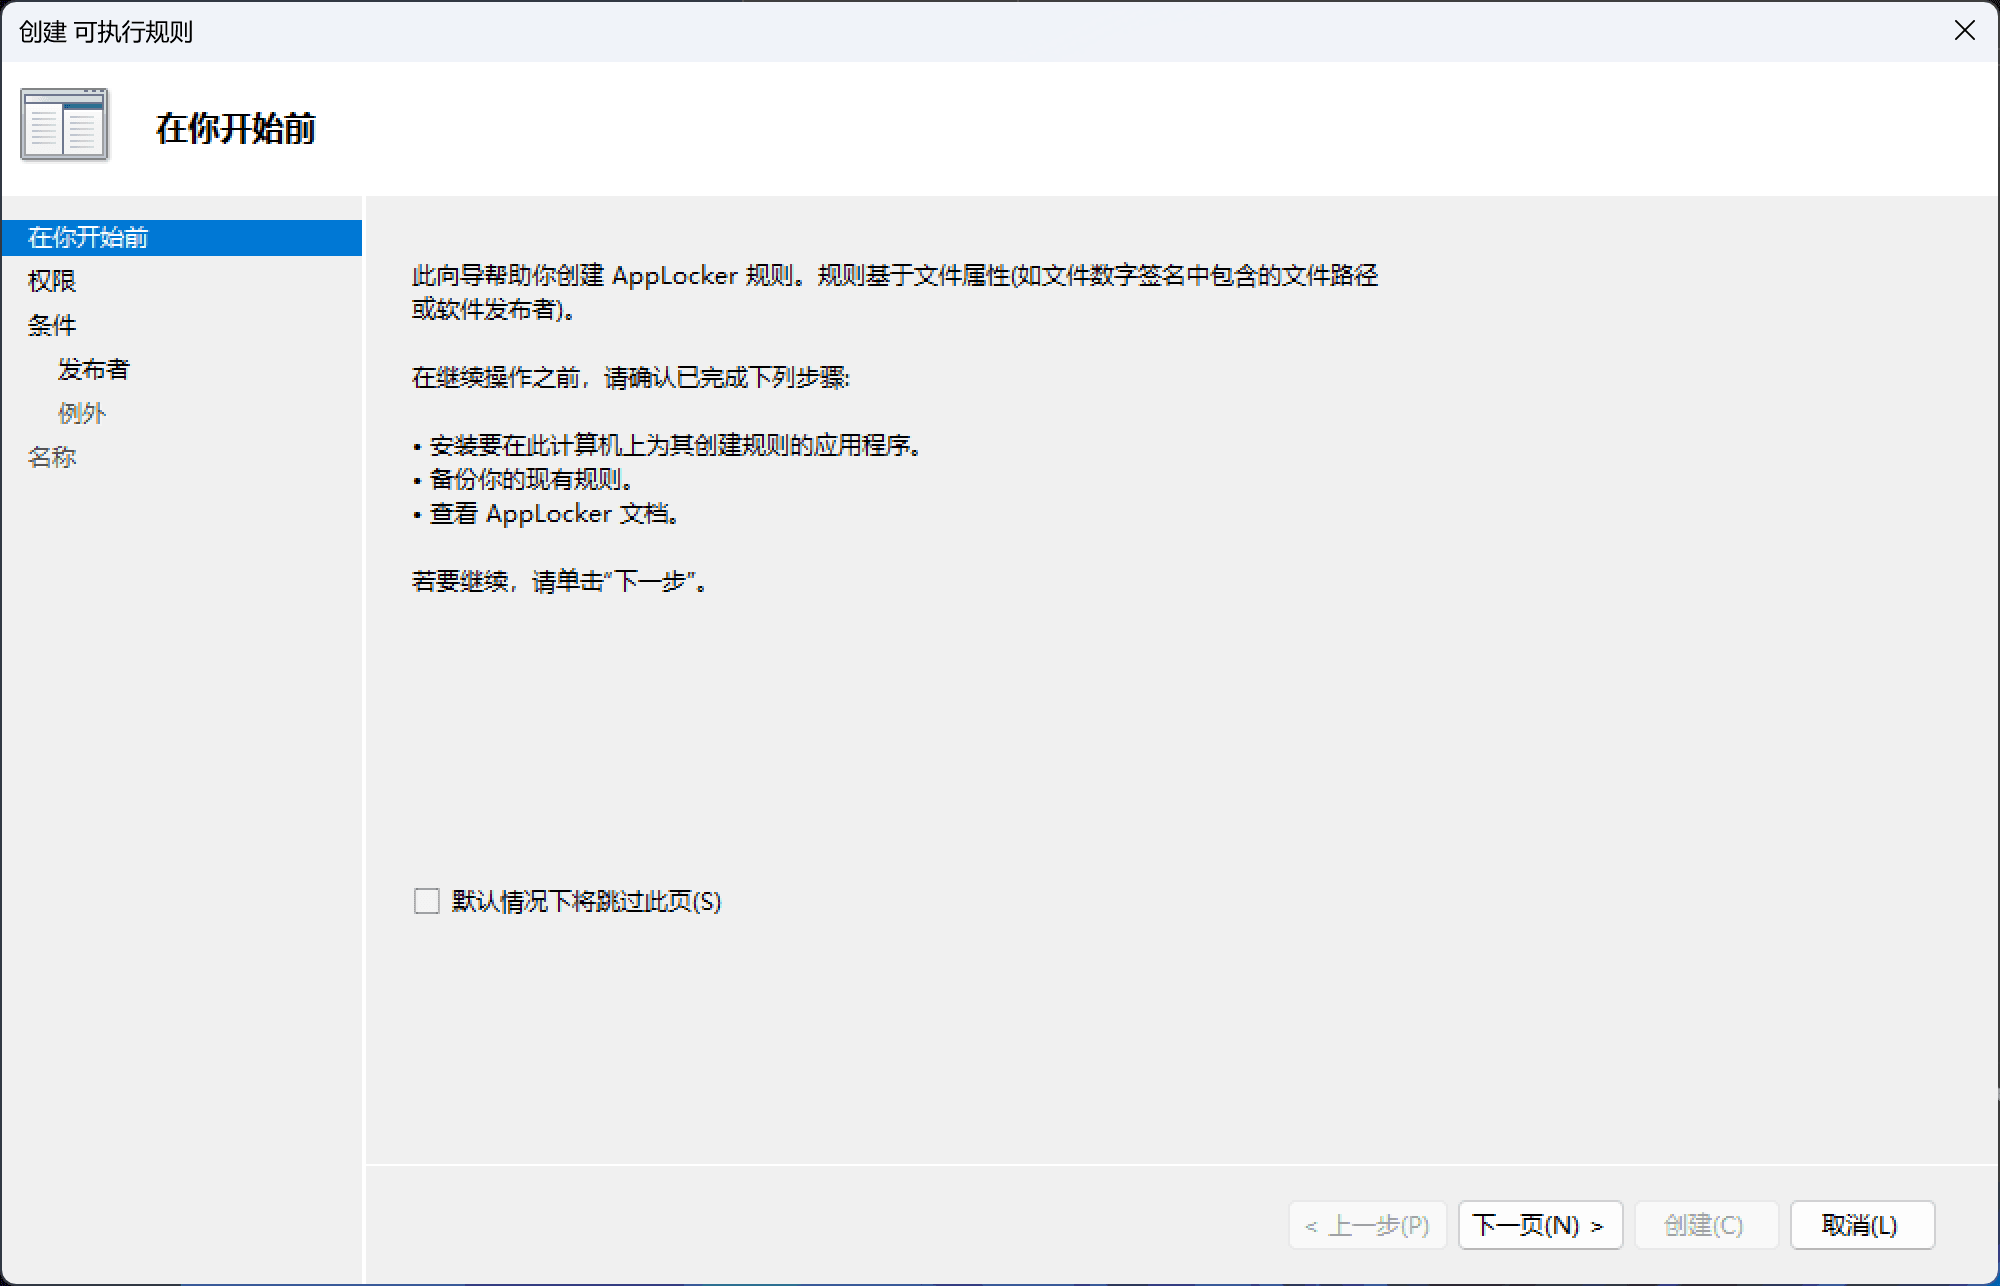Click the 若要继续 instruction text
Image resolution: width=2000 pixels, height=1286 pixels.
pos(560,582)
